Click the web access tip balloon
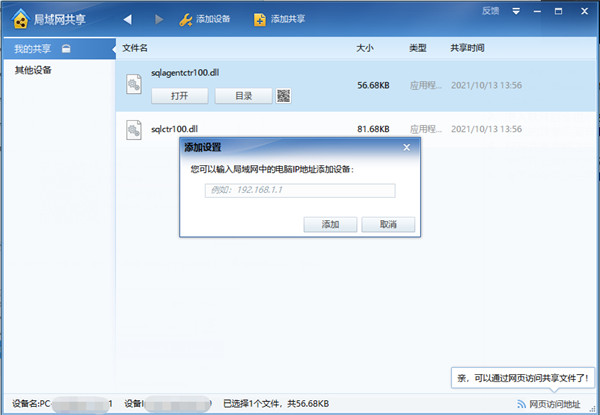Viewport: 600px width, 415px height. (x=523, y=378)
